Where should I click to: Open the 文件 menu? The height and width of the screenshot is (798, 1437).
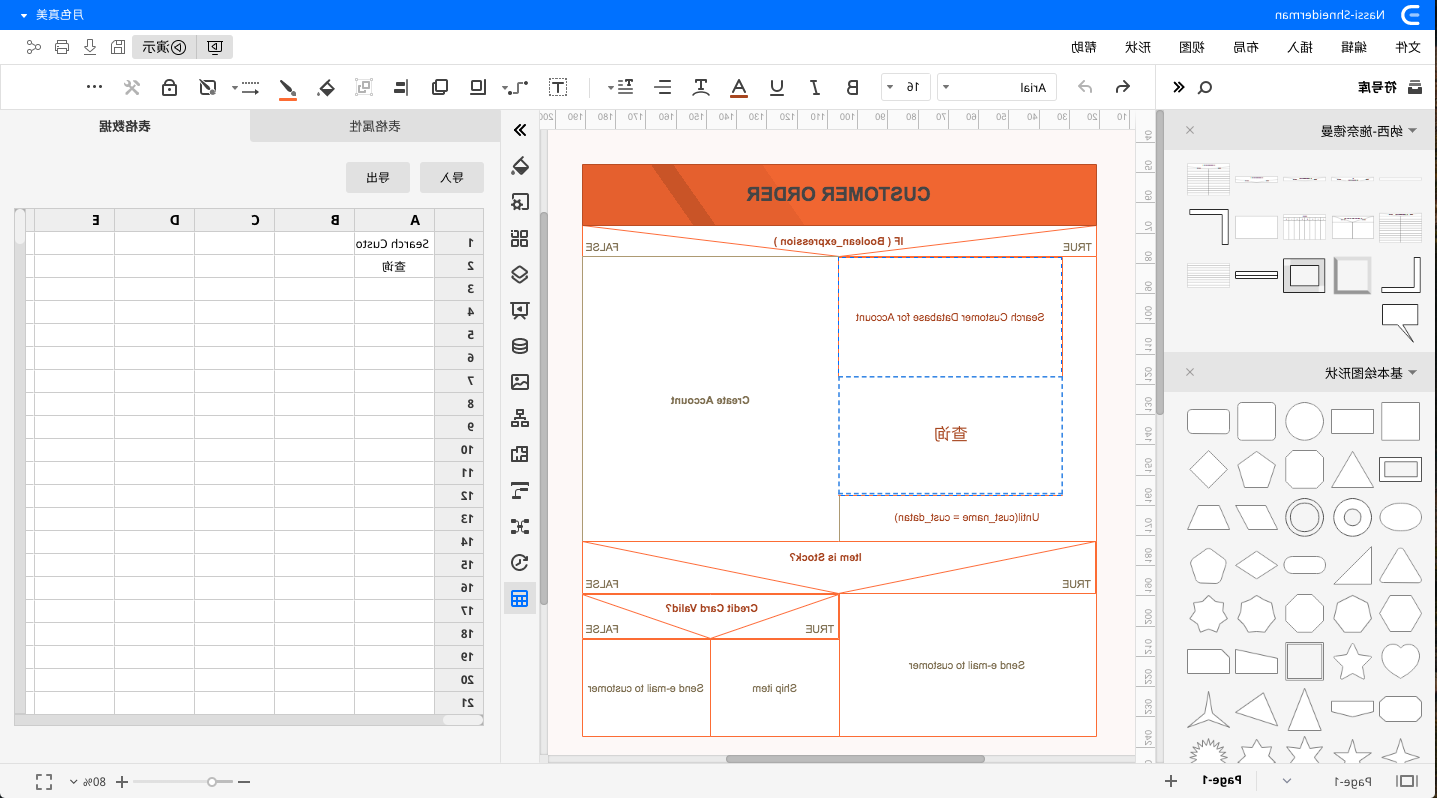point(1408,47)
